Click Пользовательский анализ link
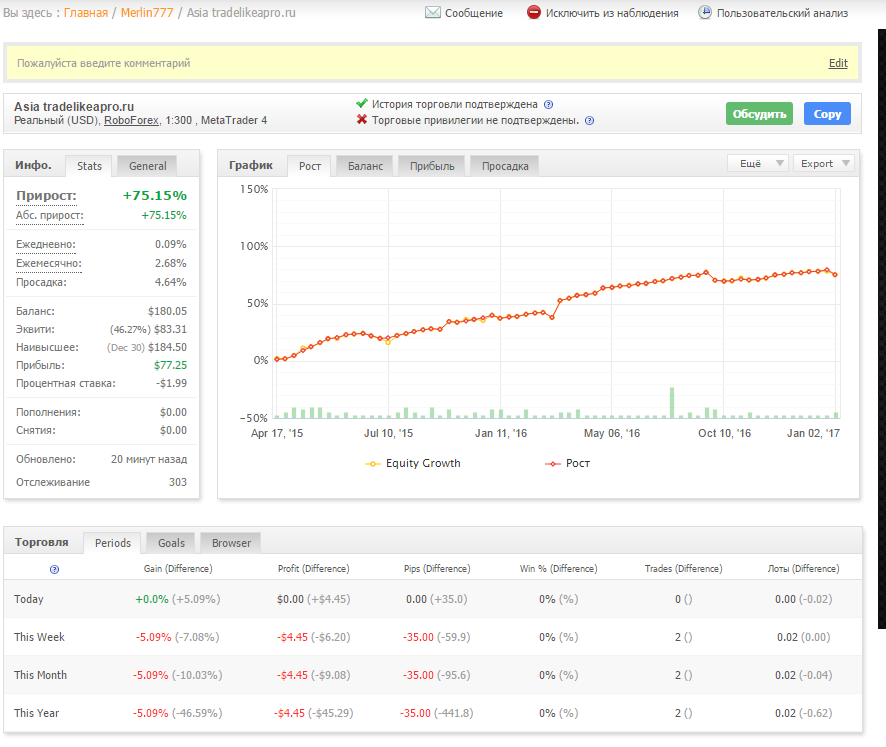Viewport: 886px width, 747px height. coord(782,13)
